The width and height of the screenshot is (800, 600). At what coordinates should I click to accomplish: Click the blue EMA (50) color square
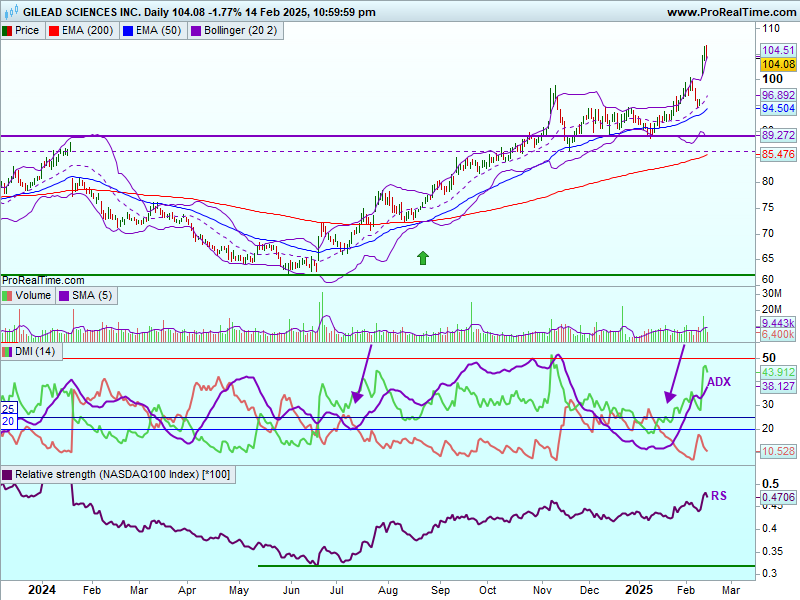click(x=126, y=31)
